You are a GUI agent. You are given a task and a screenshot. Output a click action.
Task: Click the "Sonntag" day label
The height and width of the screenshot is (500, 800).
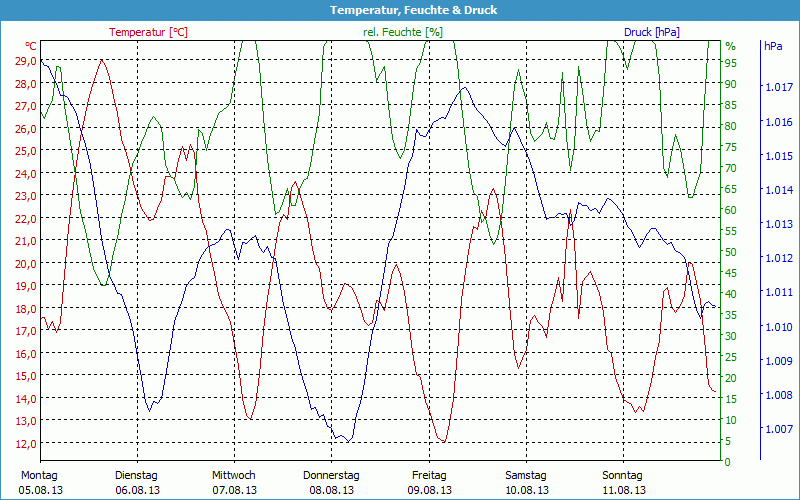tap(622, 476)
